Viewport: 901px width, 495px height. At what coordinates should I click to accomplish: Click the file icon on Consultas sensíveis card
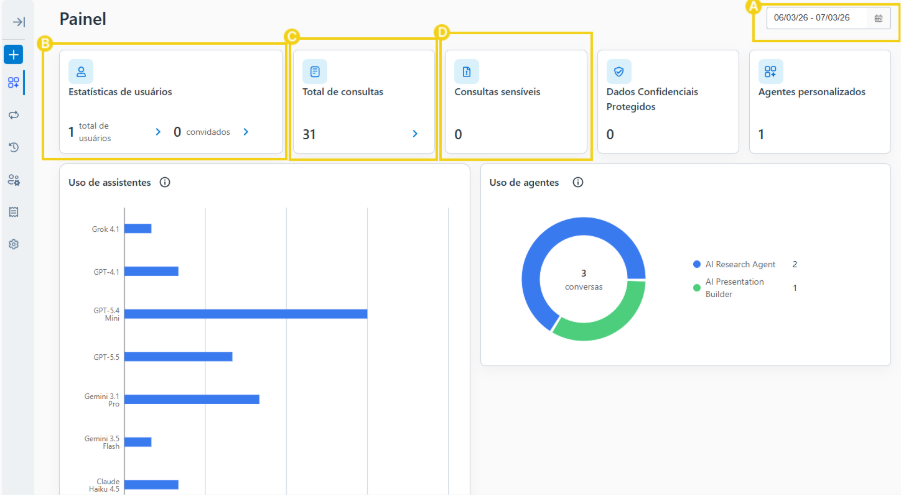click(x=467, y=71)
